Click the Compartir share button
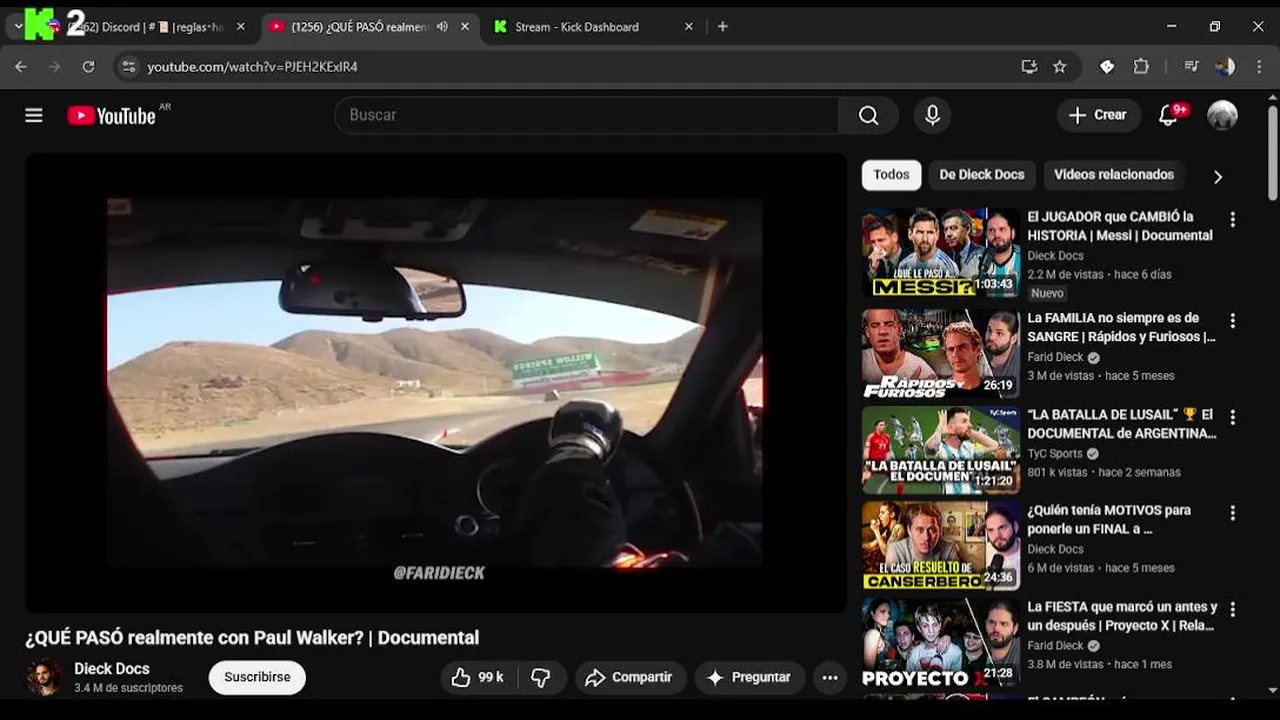 (629, 677)
